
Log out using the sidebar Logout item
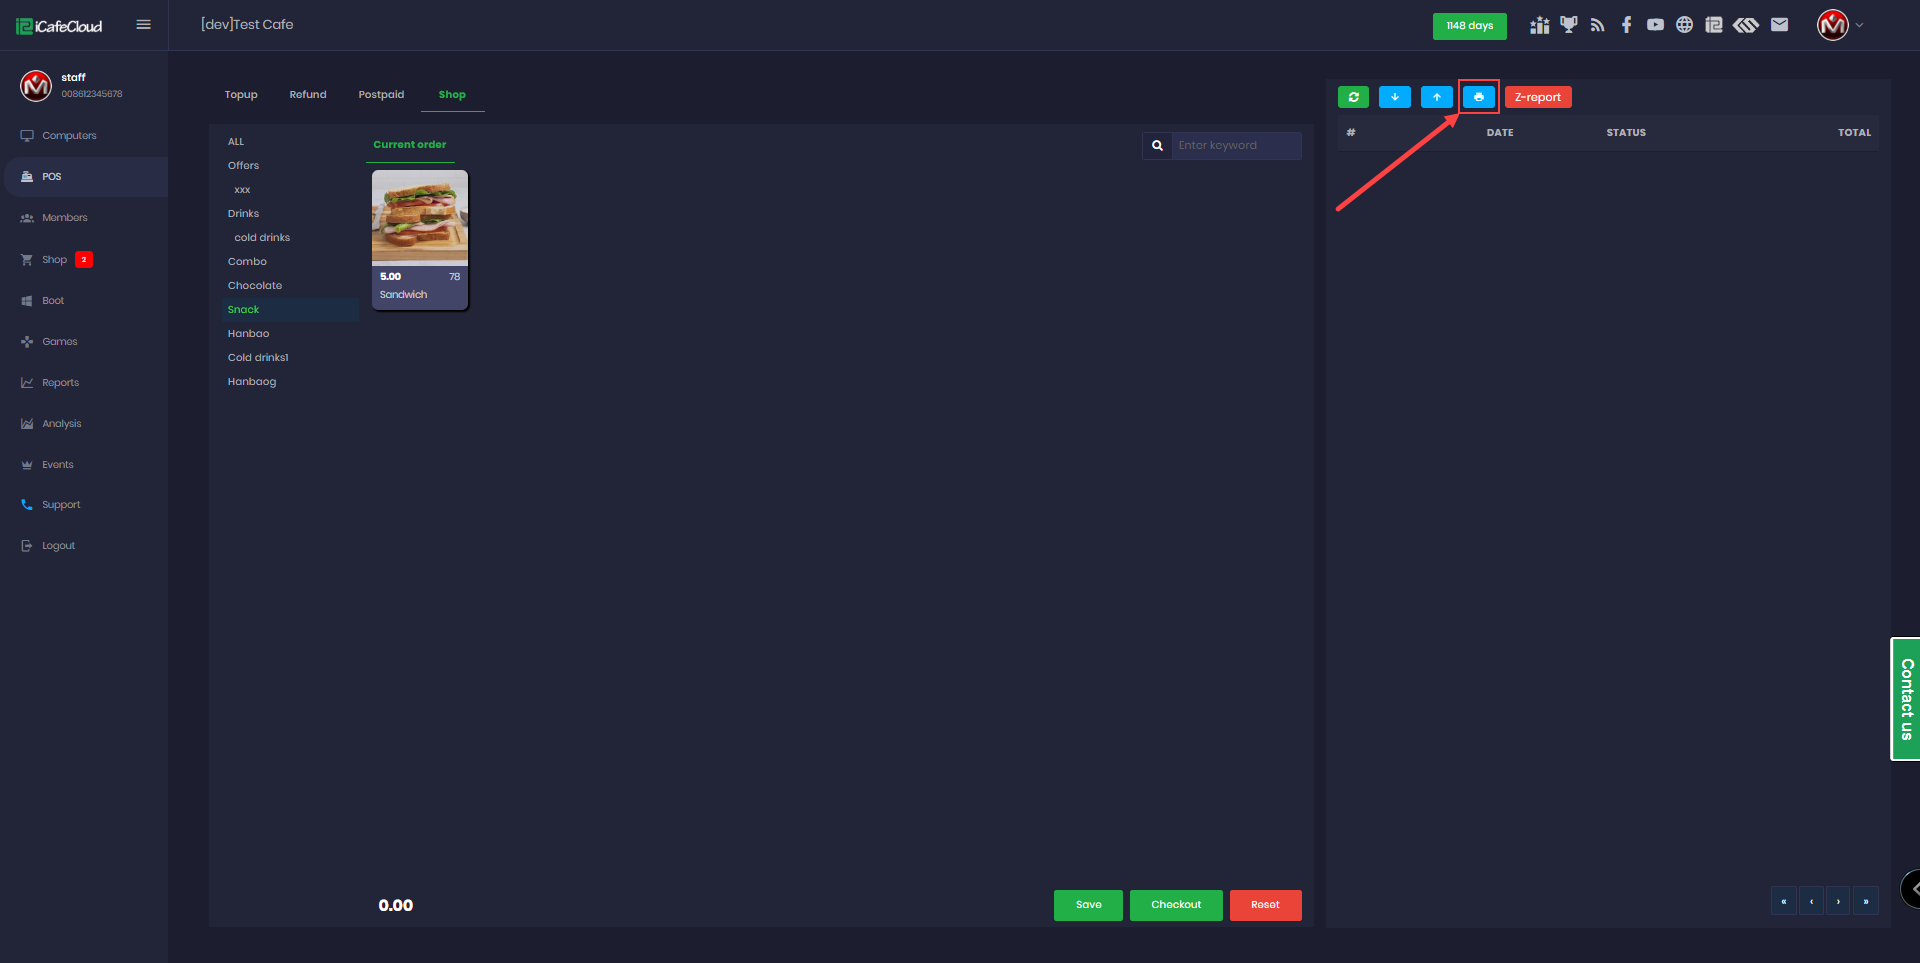click(x=84, y=546)
